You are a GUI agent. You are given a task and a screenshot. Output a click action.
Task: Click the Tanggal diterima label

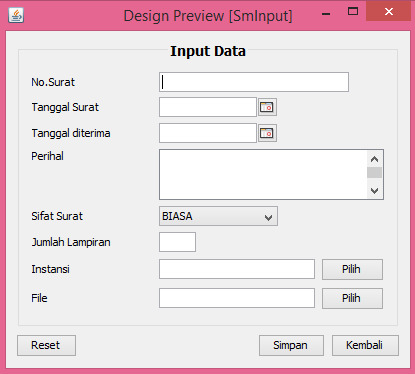(71, 133)
